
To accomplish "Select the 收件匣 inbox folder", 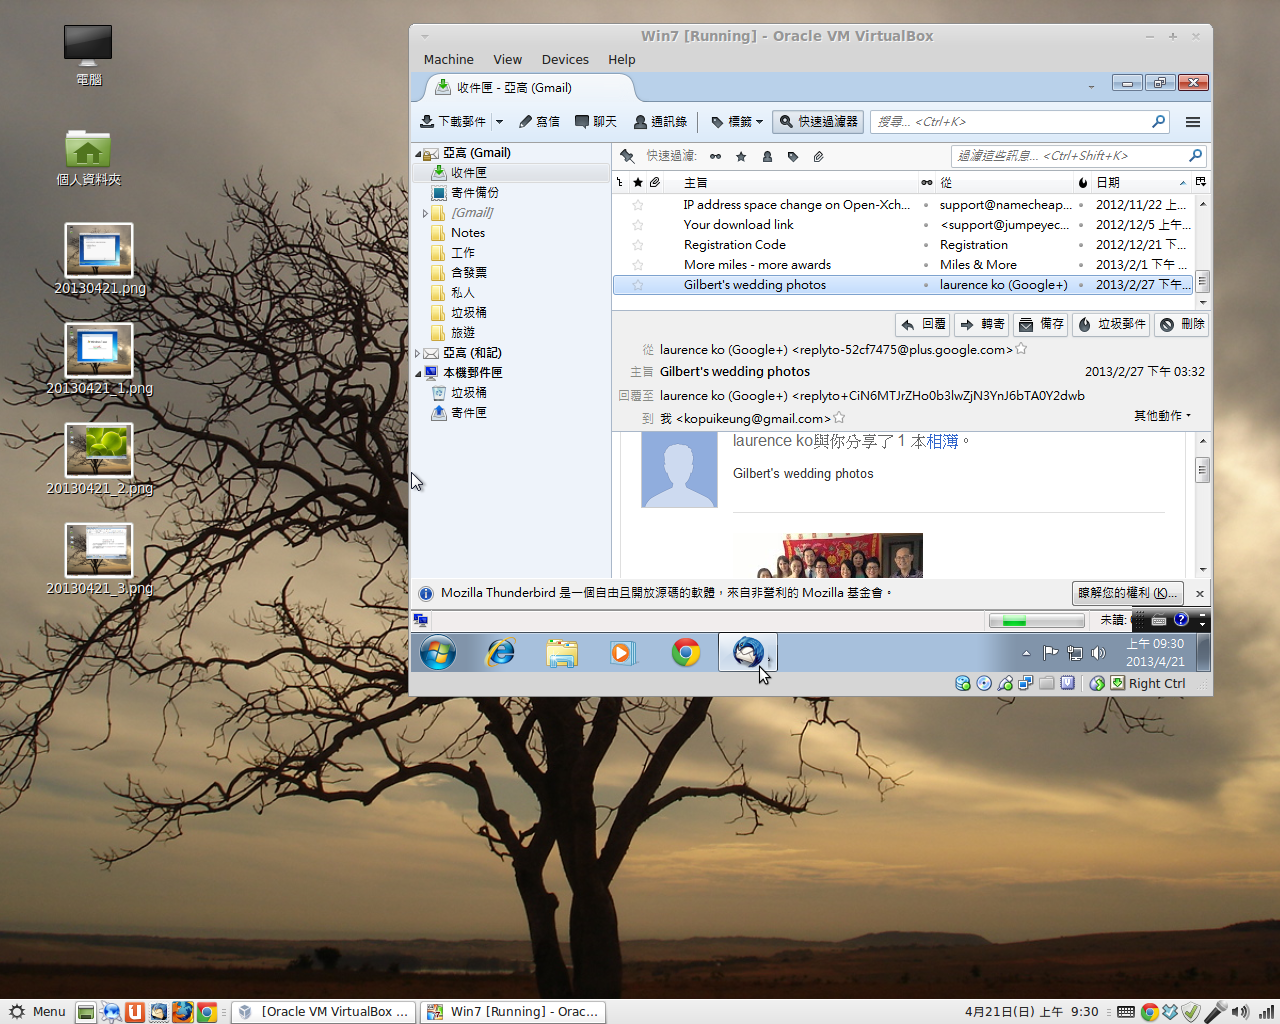I will pos(468,173).
